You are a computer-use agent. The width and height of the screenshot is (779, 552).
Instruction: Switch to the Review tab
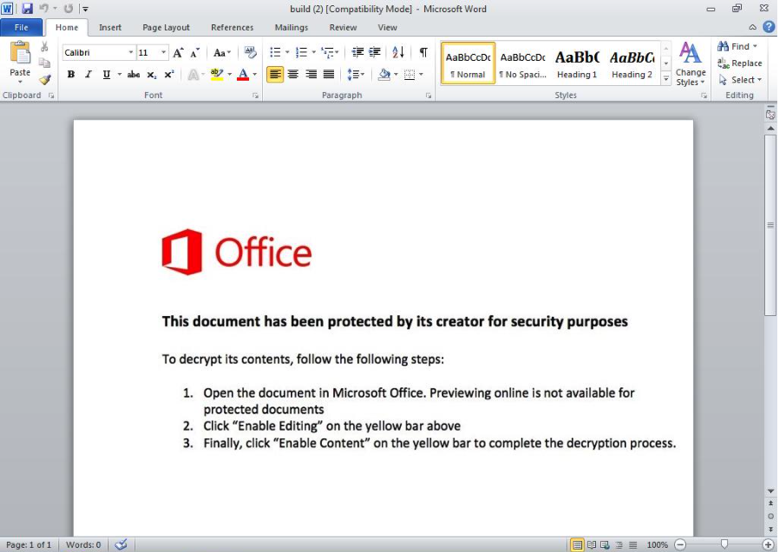pos(343,27)
